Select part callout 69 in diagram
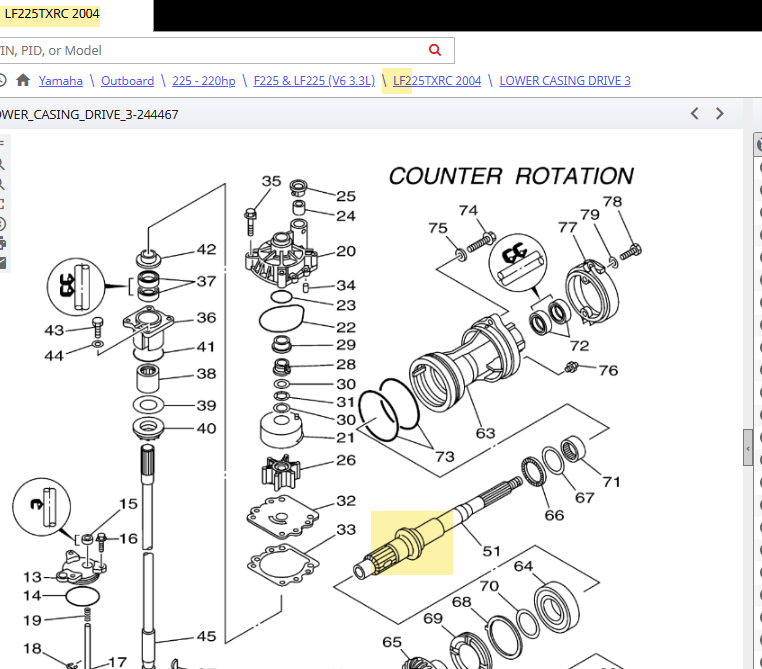Image resolution: width=762 pixels, height=669 pixels. click(x=433, y=619)
